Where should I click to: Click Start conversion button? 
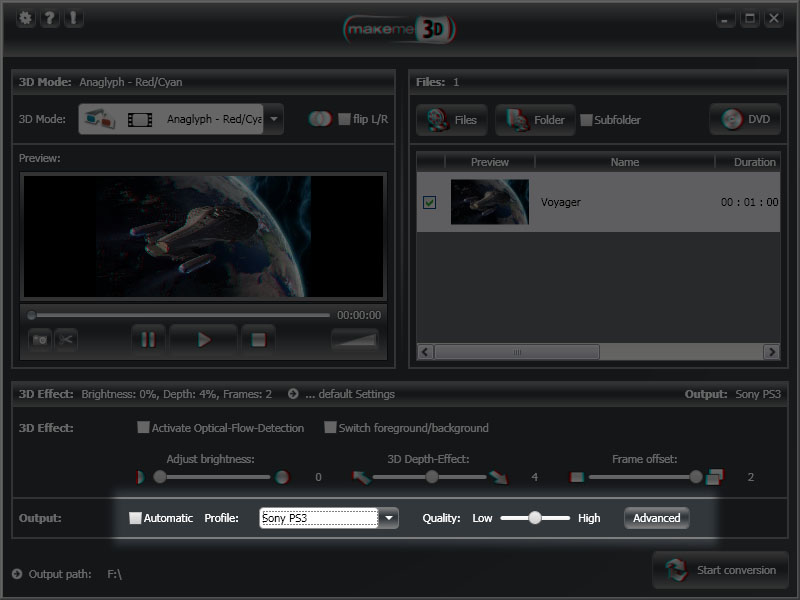(720, 570)
